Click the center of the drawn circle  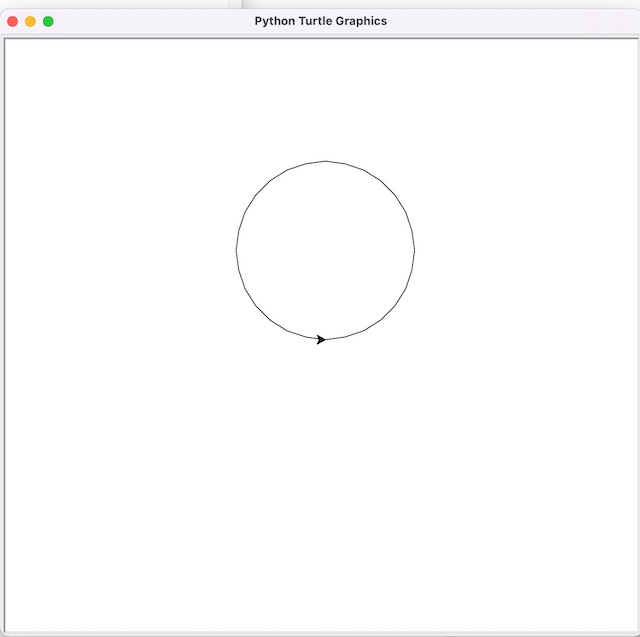(x=326, y=250)
